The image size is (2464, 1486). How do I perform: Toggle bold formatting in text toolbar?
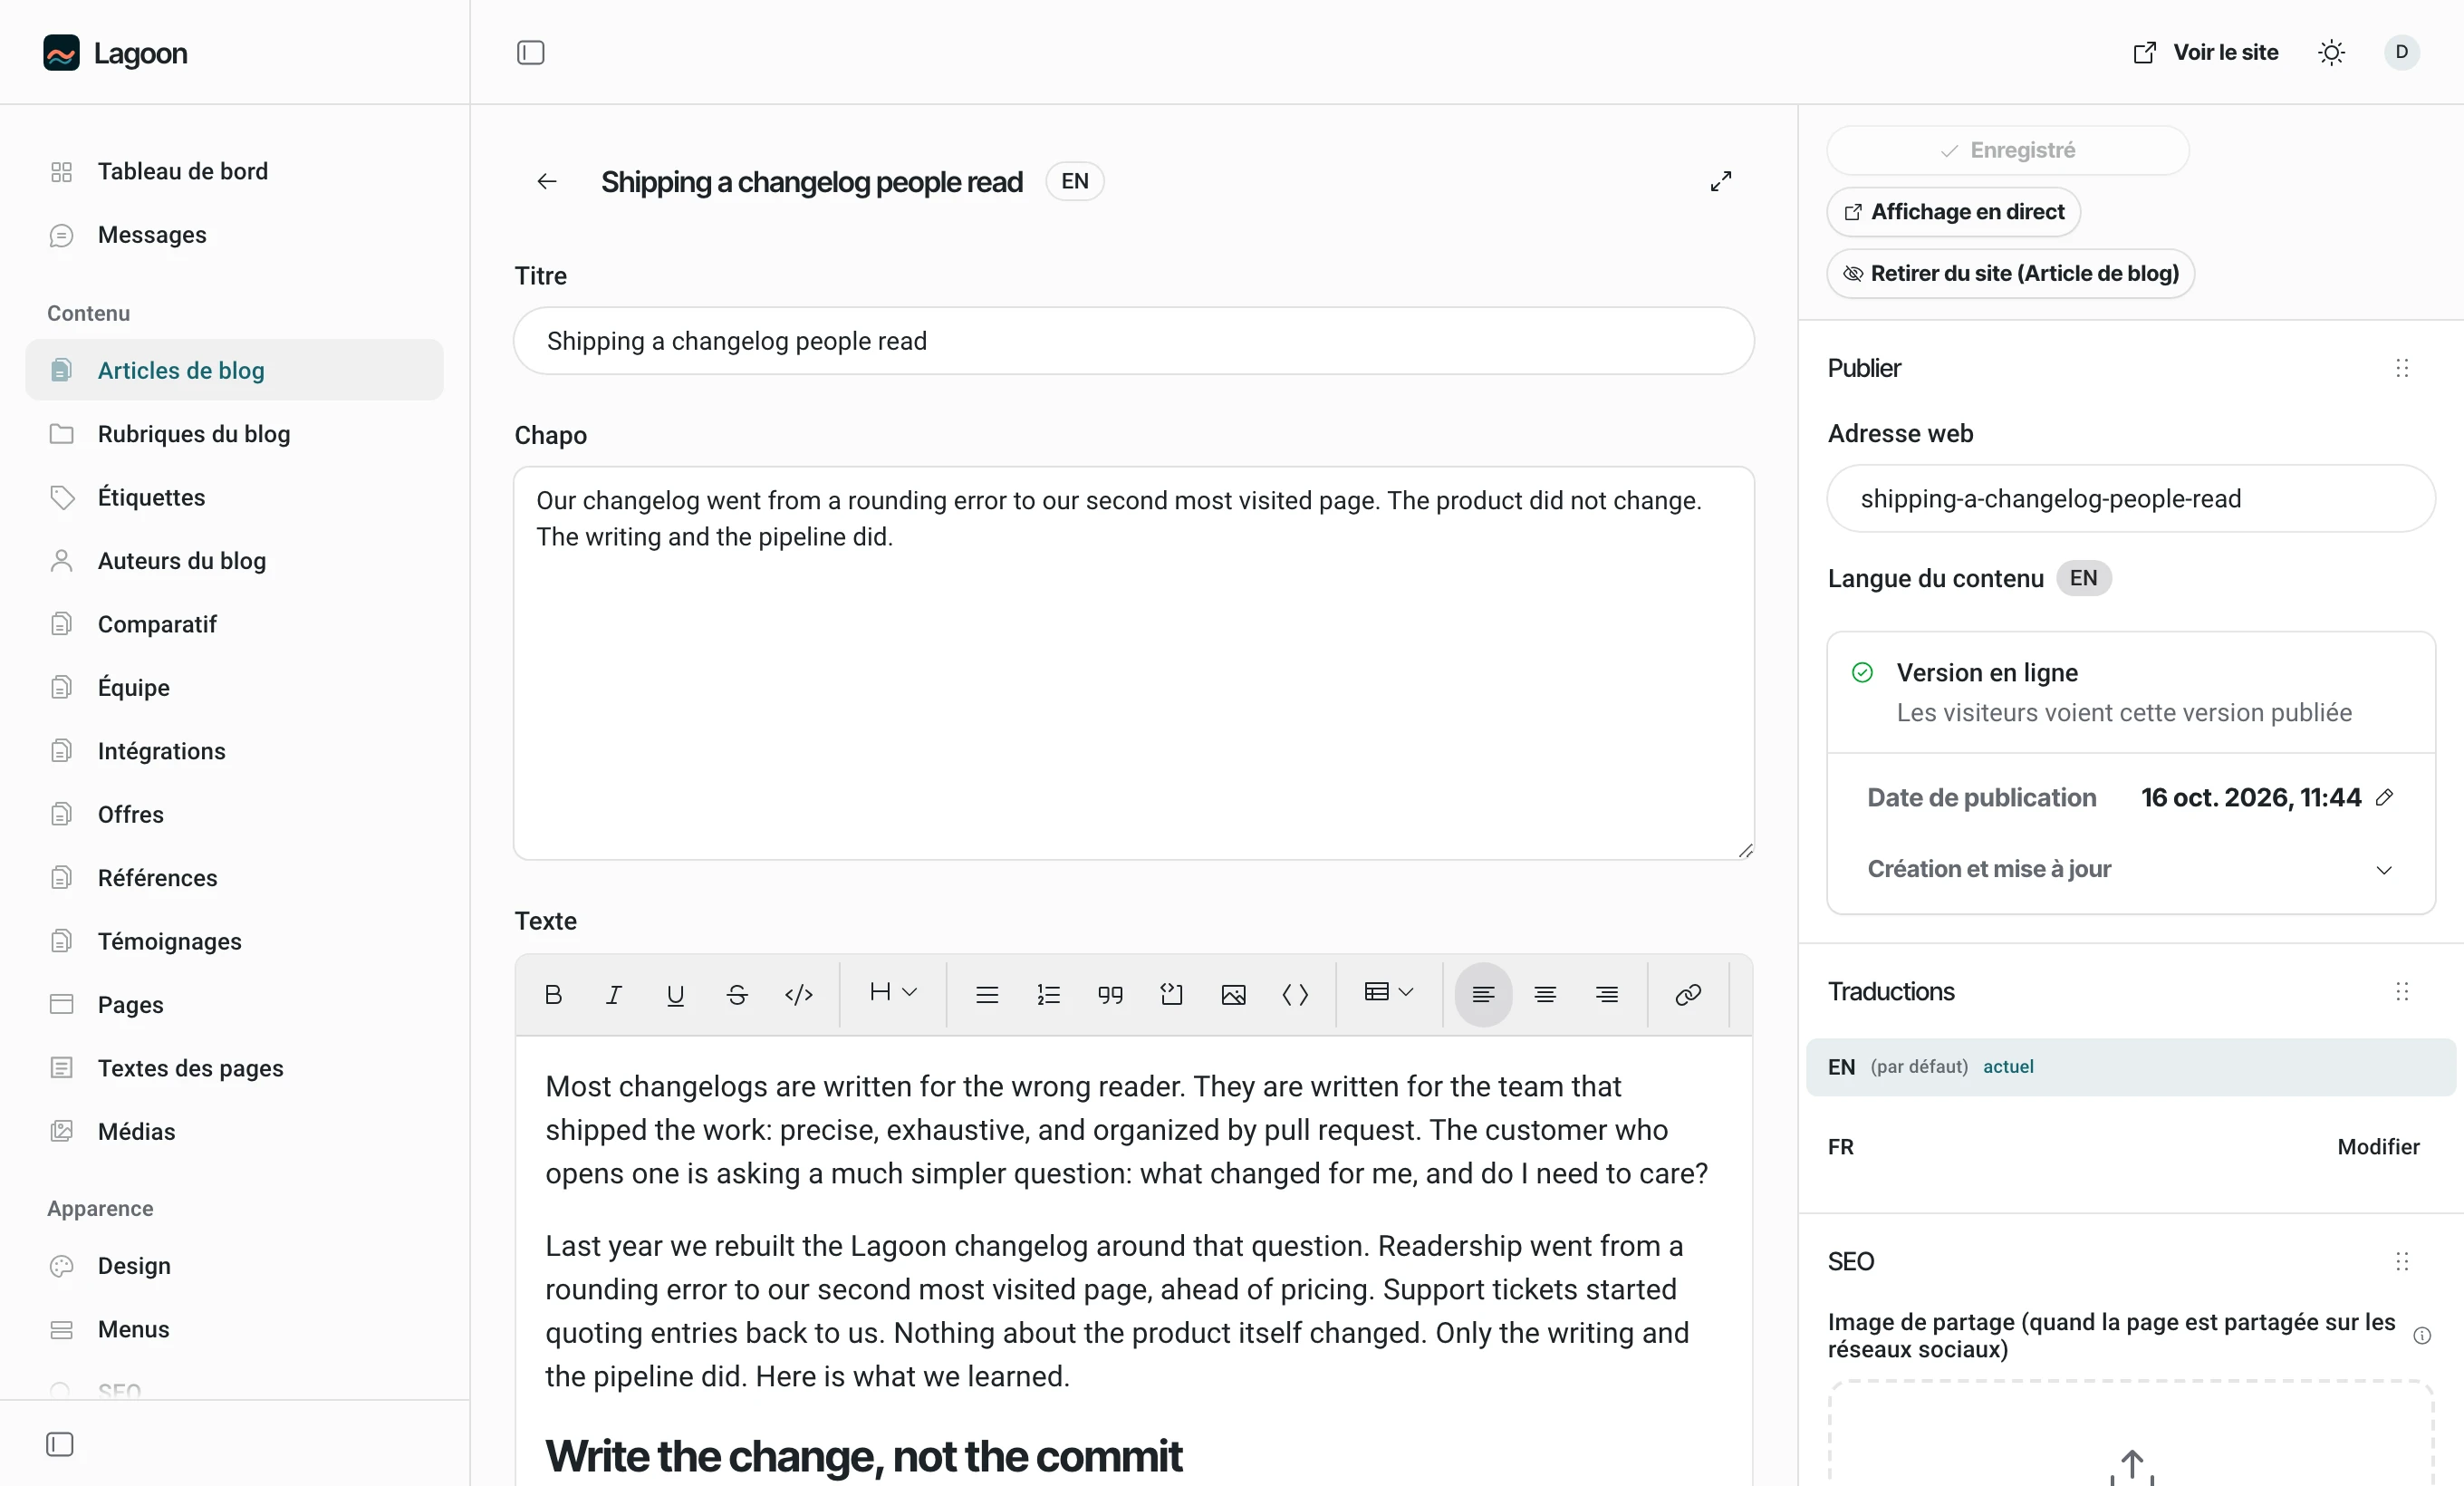click(x=553, y=994)
